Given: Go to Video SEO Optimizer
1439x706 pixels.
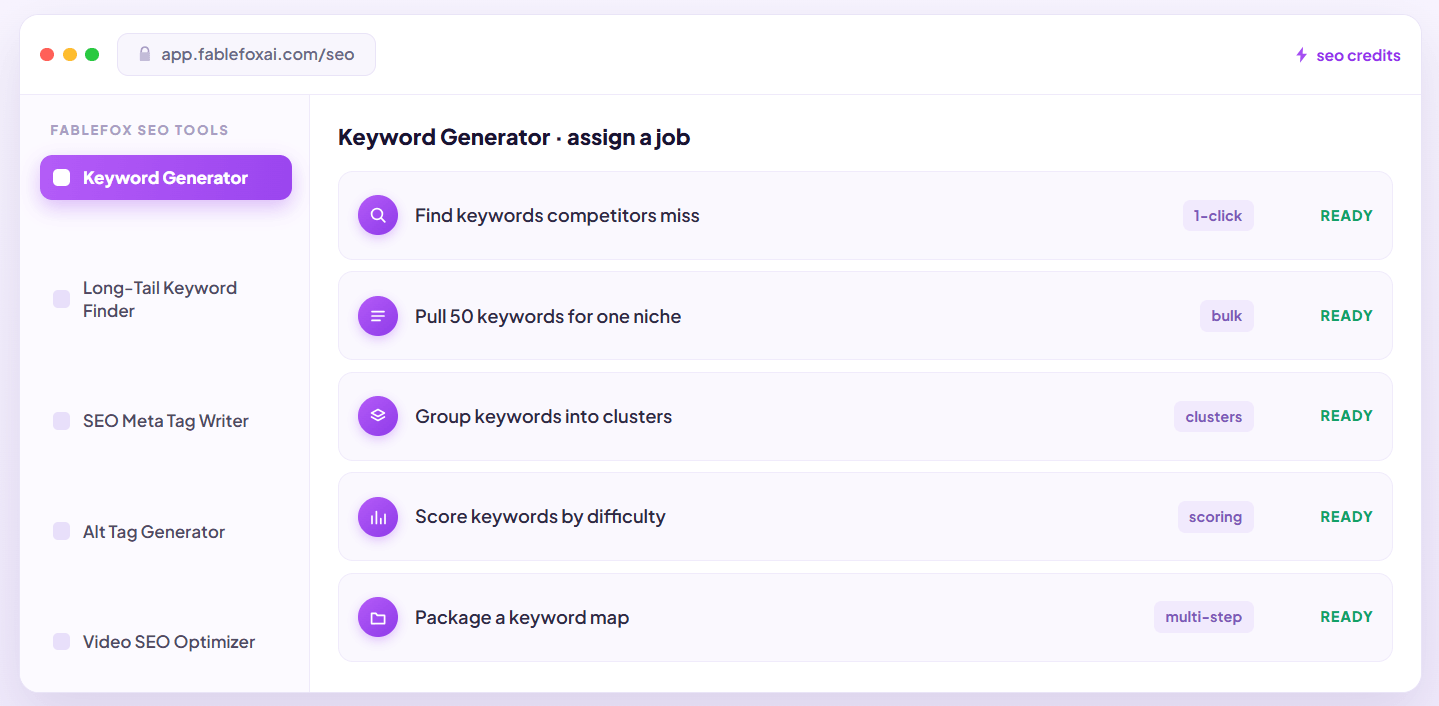Looking at the screenshot, I should [x=166, y=642].
